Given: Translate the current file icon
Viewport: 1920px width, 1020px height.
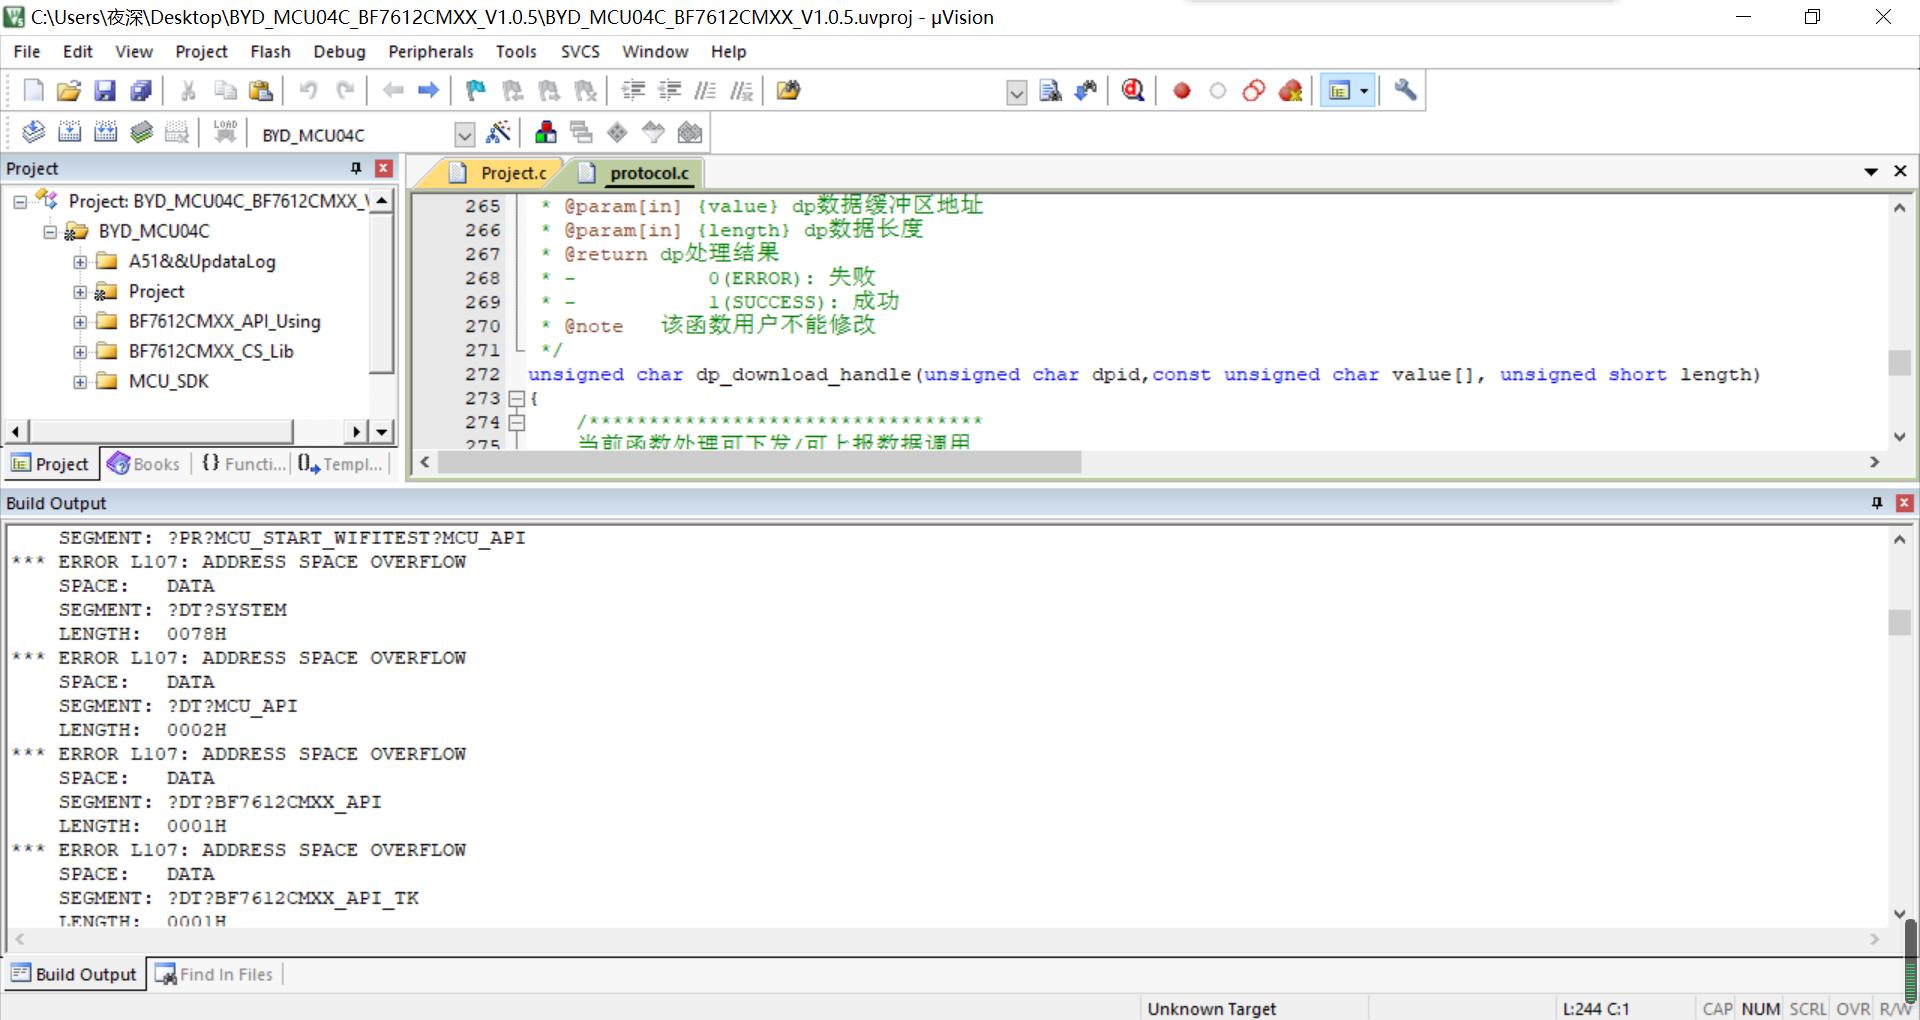Looking at the screenshot, I should click(33, 132).
